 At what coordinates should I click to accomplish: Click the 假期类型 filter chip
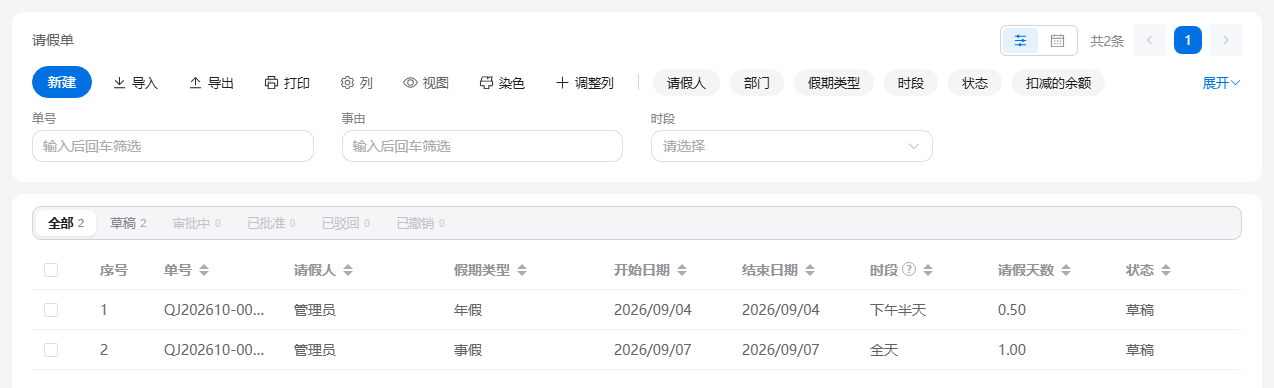(834, 83)
